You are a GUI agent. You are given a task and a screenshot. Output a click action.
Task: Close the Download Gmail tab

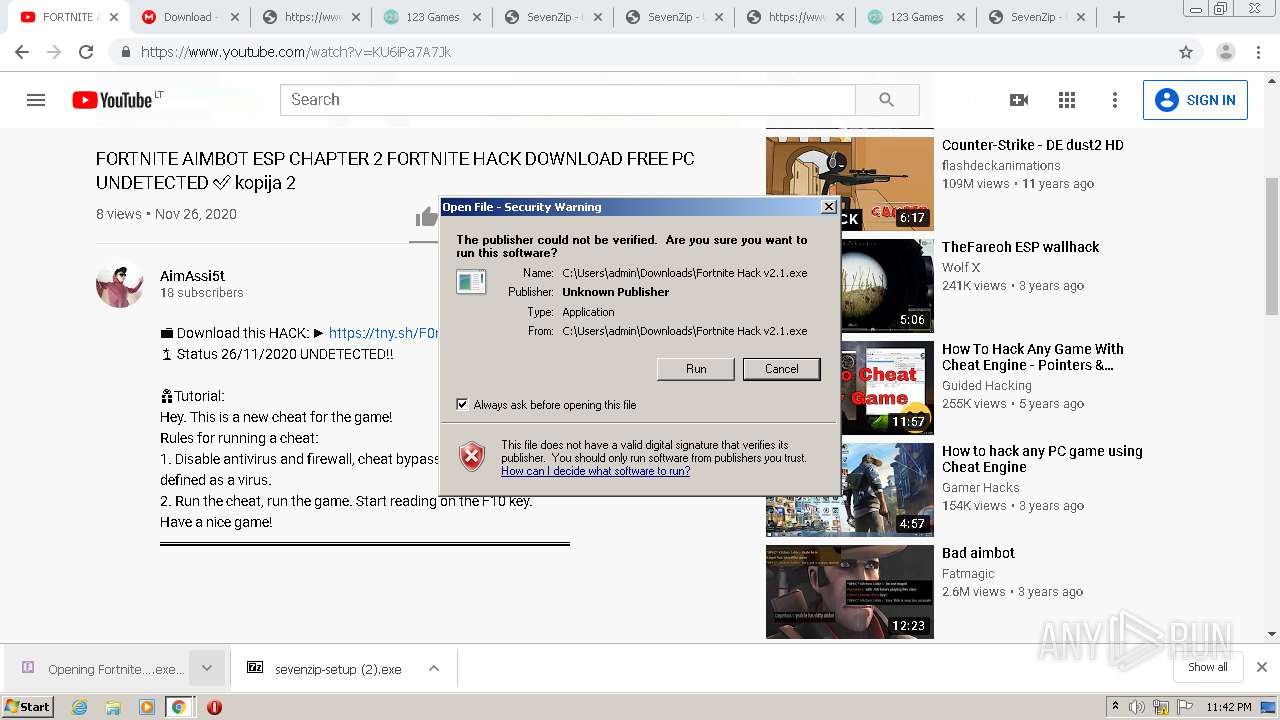[234, 17]
